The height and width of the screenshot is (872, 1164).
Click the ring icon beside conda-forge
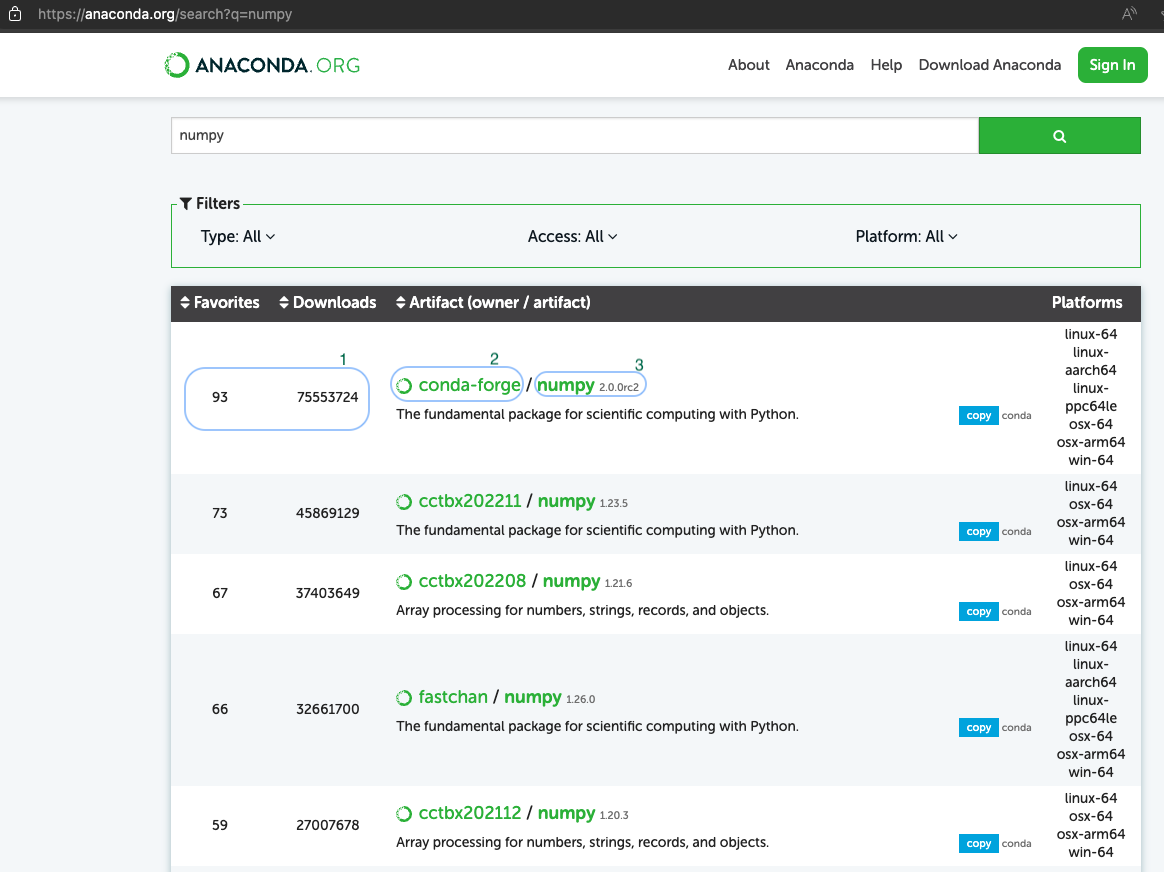[x=404, y=386]
